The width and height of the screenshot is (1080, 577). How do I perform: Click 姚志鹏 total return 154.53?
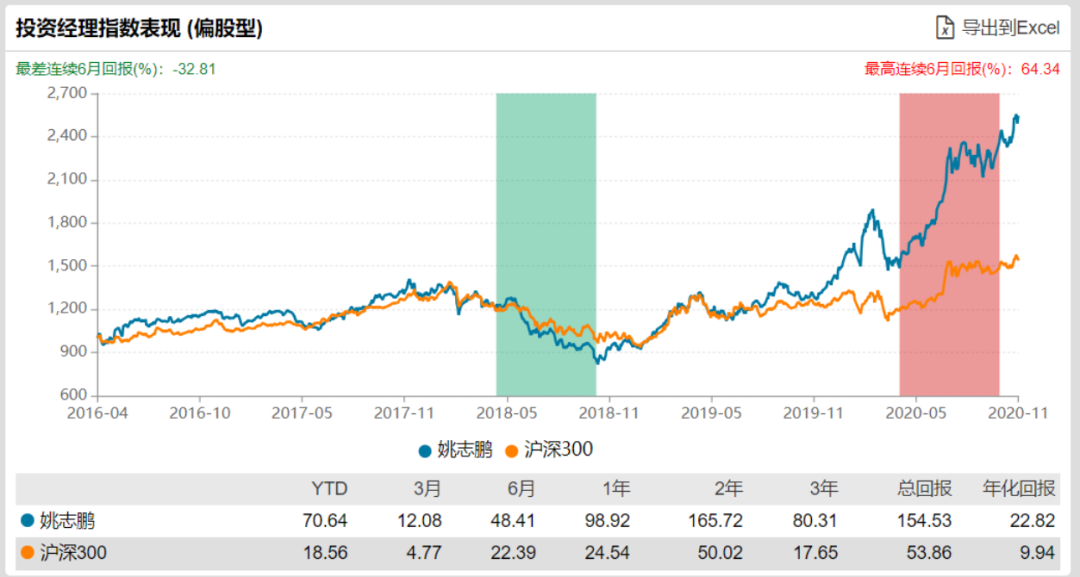(924, 521)
